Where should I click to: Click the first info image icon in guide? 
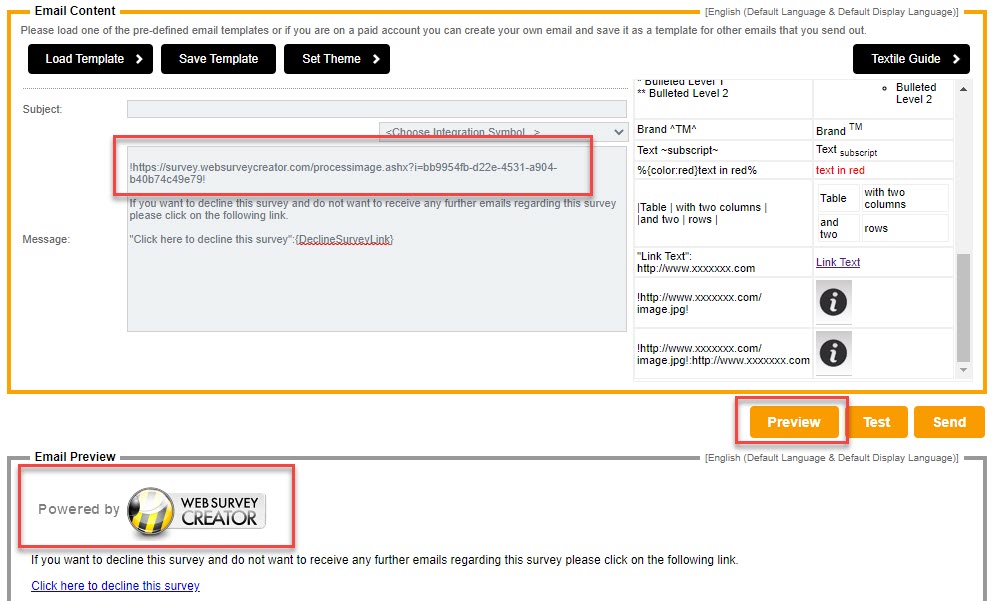(834, 301)
